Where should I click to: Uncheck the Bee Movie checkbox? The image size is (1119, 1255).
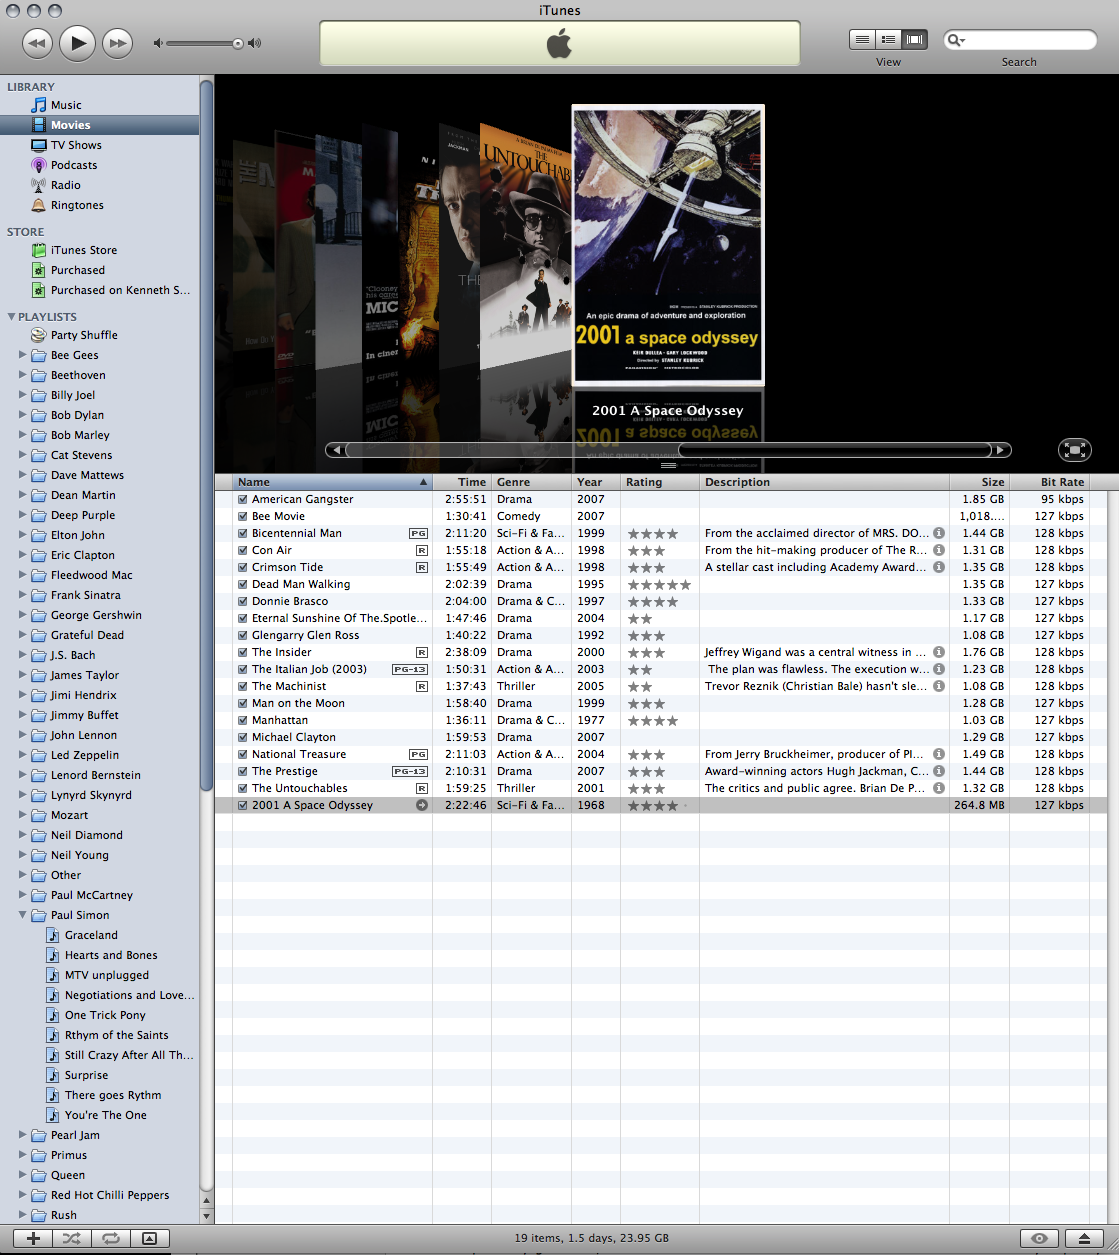click(243, 516)
